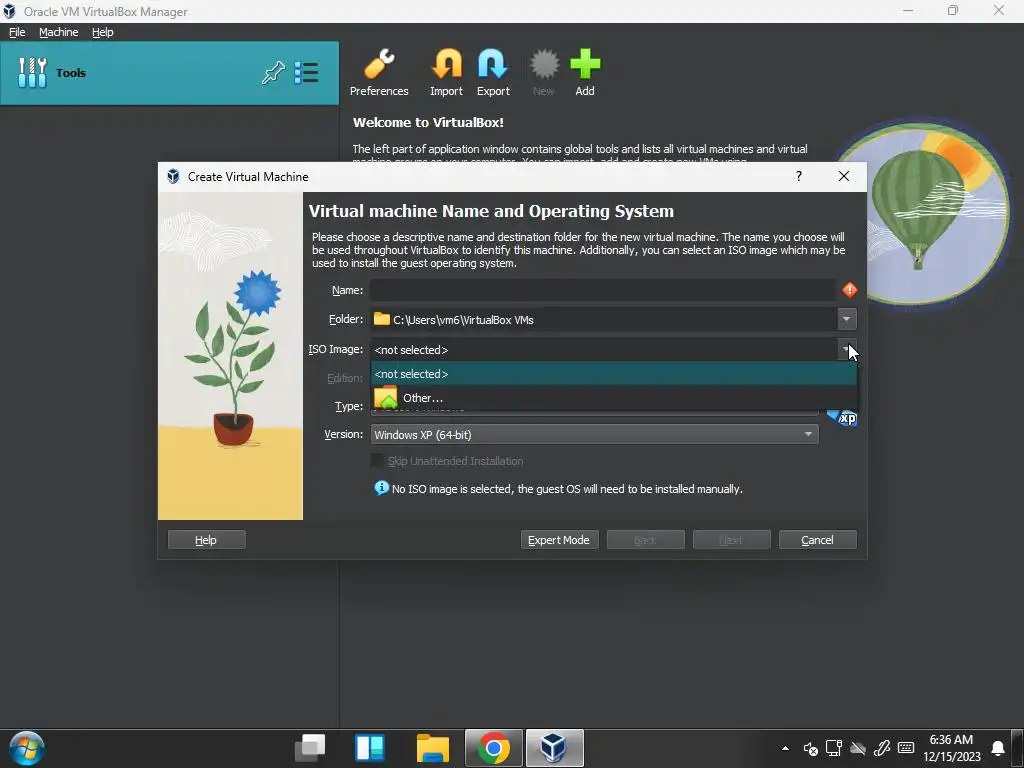Click the network tray icon
The width and height of the screenshot is (1024, 768).
pos(834,748)
